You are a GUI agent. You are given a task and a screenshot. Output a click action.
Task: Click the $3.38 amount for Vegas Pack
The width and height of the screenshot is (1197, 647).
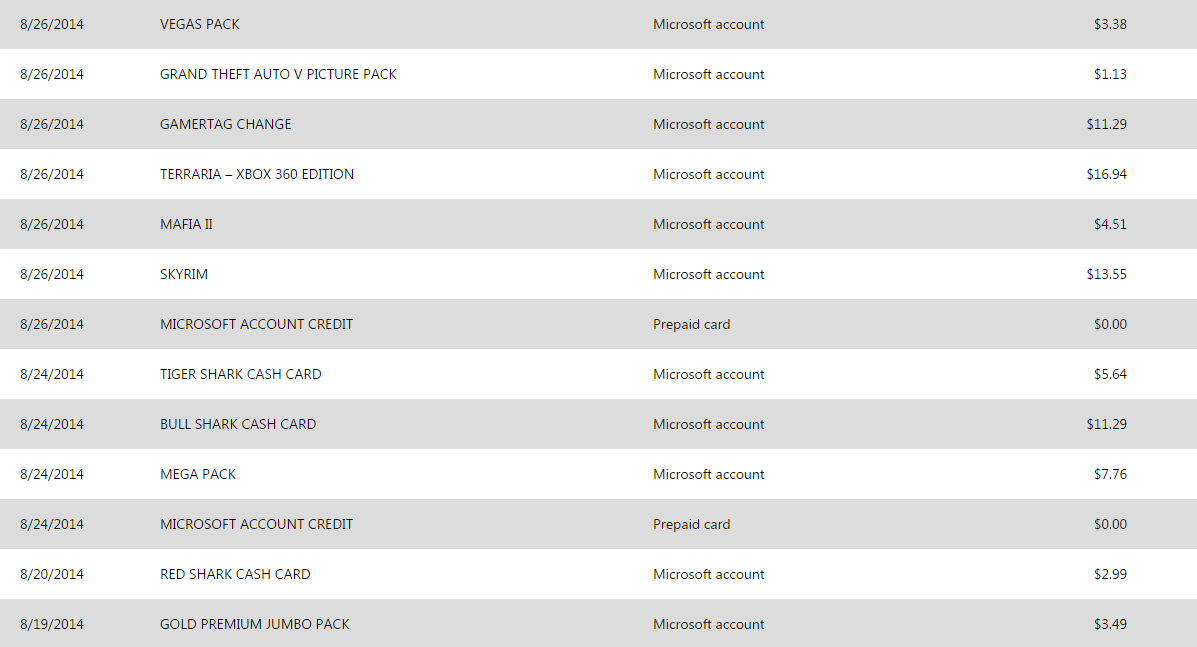pyautogui.click(x=1110, y=24)
